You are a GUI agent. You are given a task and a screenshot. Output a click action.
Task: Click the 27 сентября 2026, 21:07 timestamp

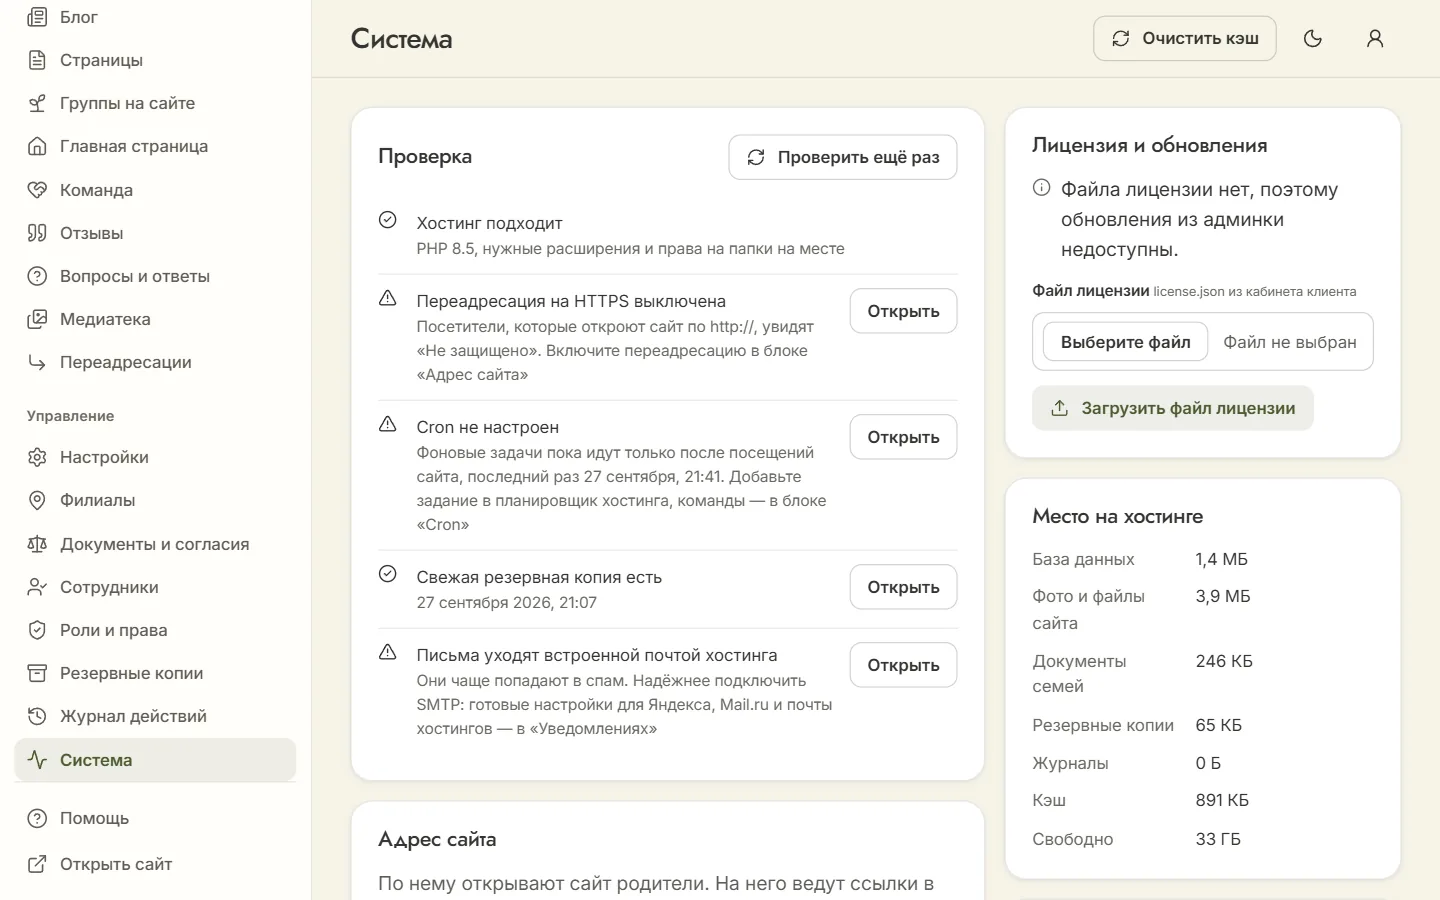(507, 603)
